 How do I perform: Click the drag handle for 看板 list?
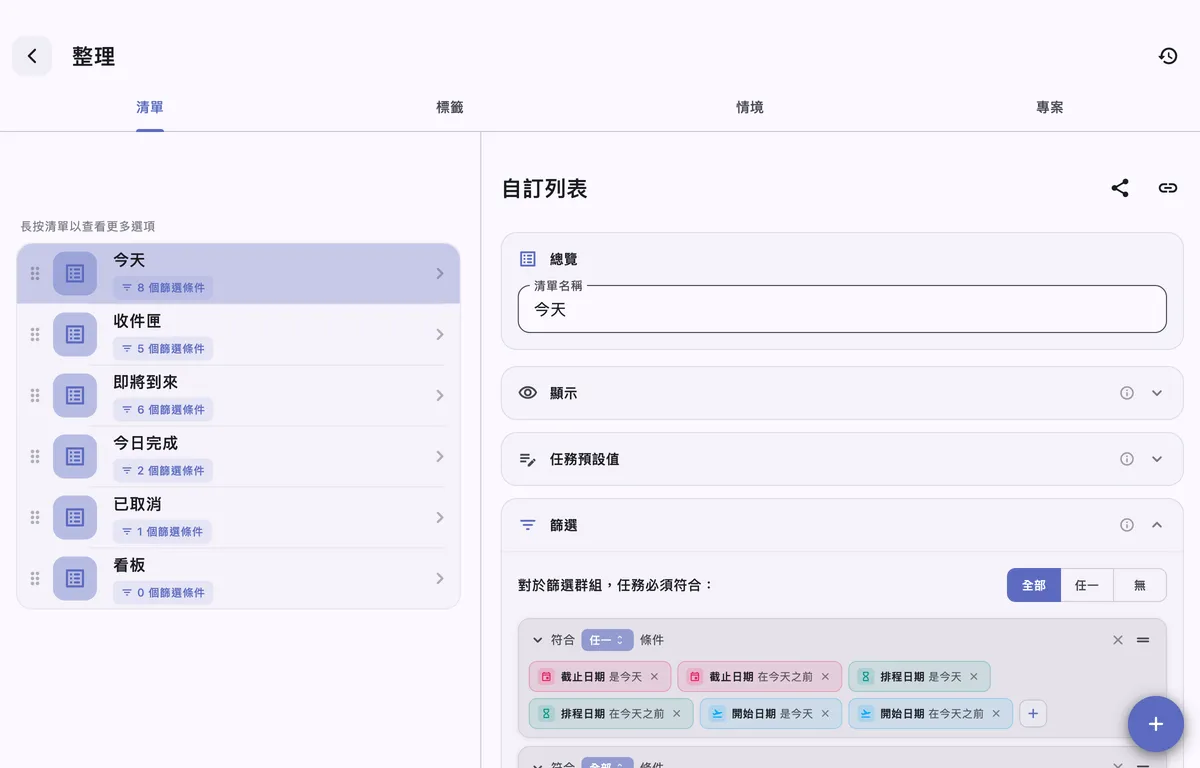[x=35, y=578]
